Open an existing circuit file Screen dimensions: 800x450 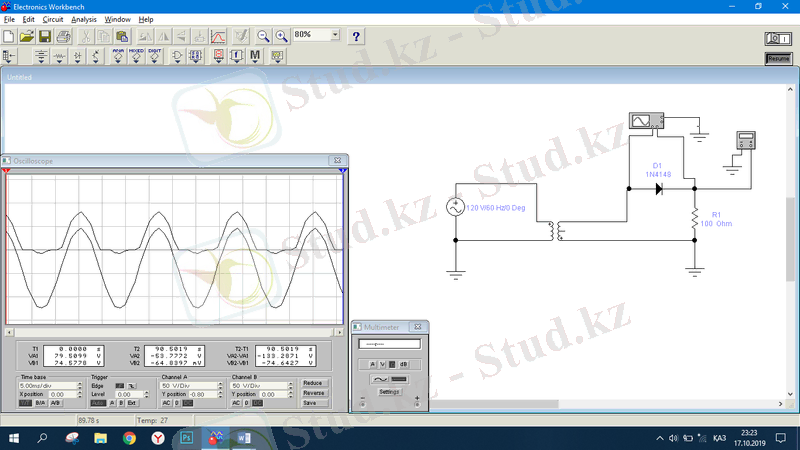click(27, 36)
